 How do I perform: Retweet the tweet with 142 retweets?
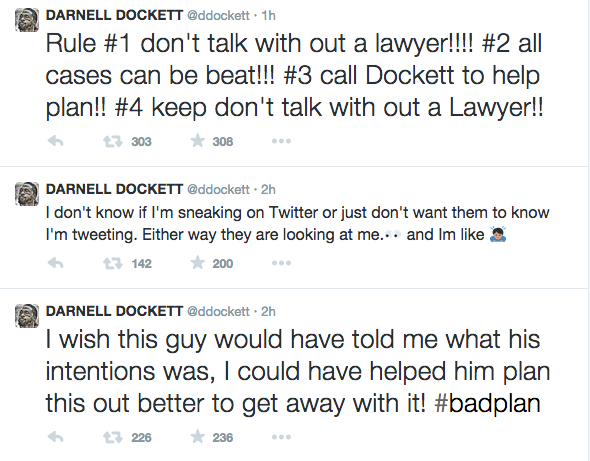point(113,263)
